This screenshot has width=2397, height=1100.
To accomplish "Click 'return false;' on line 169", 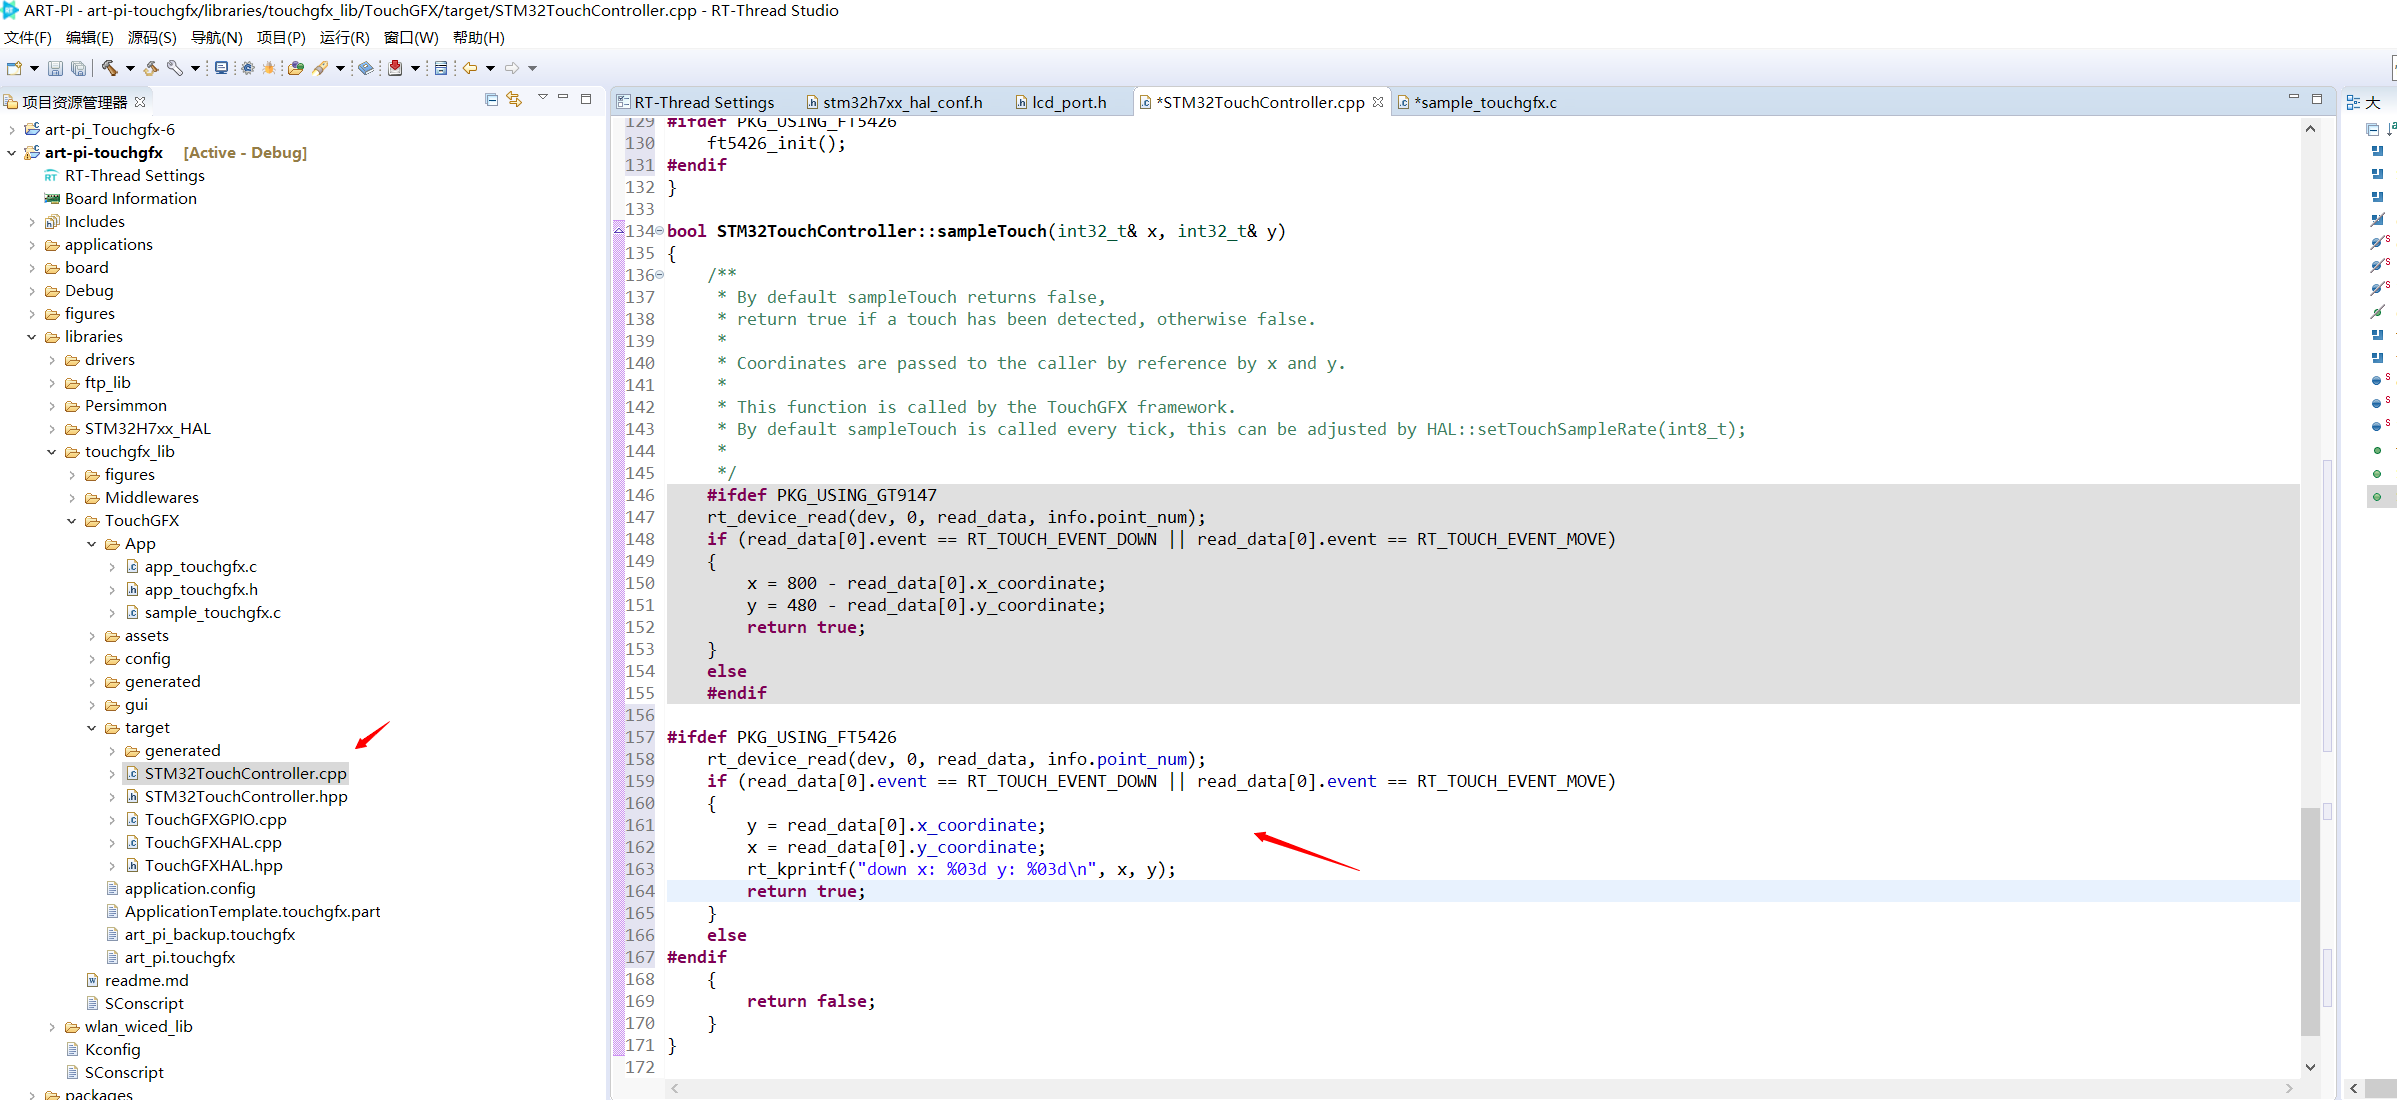I will 811,1001.
